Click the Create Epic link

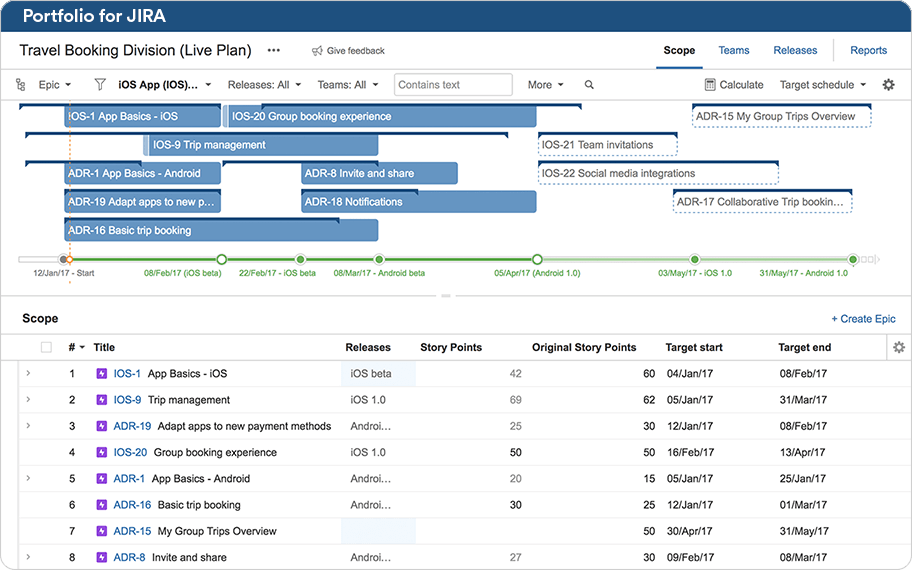coord(863,319)
